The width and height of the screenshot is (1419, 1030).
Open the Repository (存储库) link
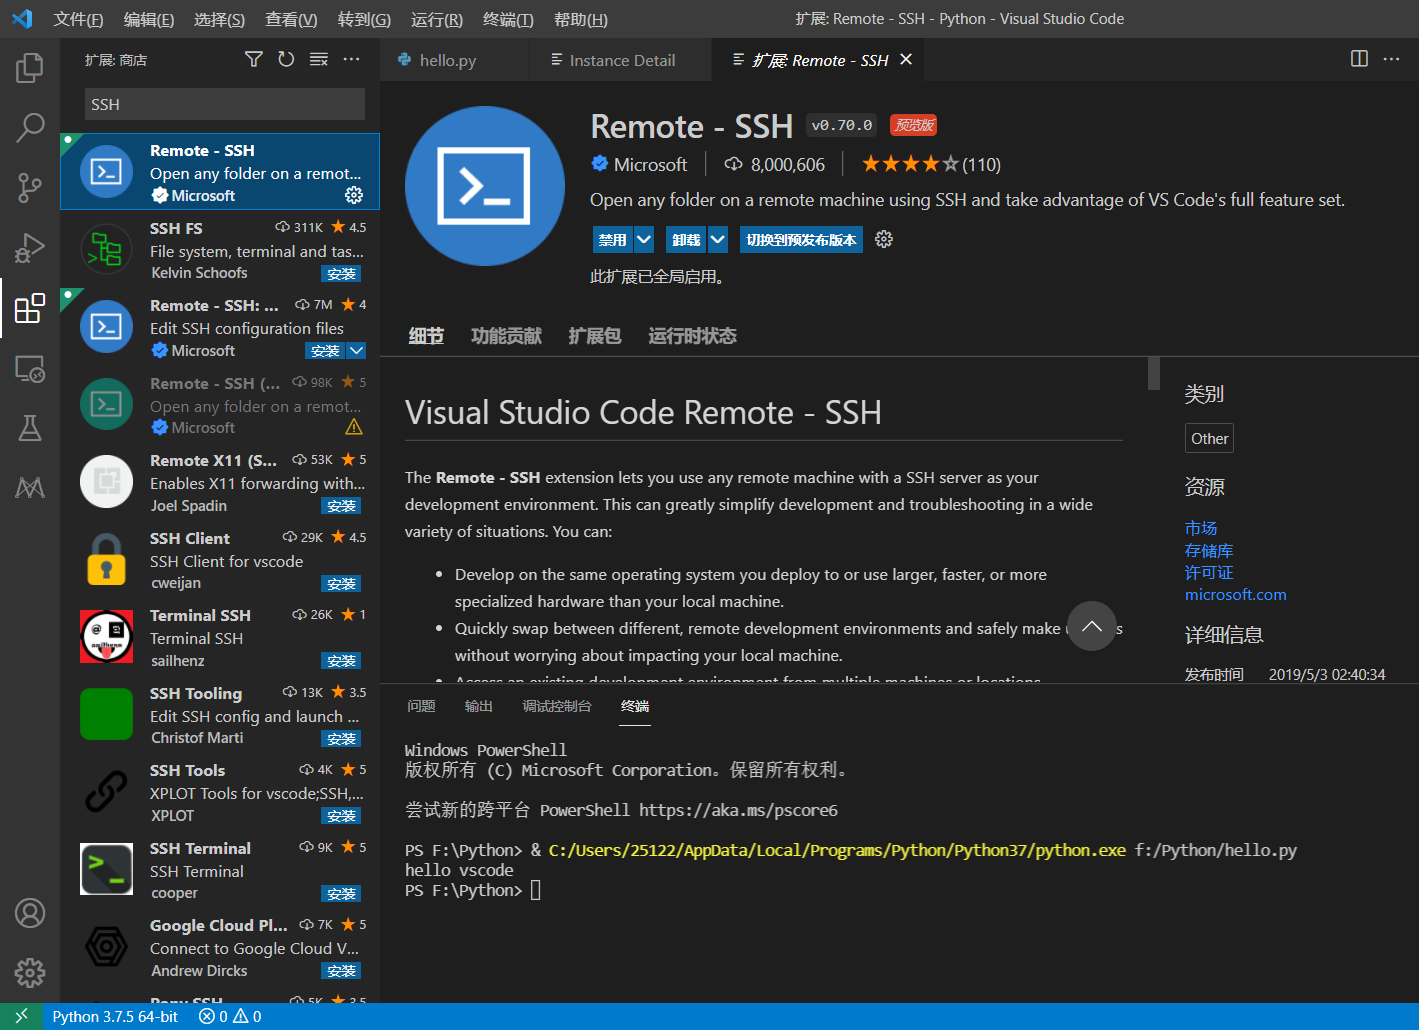coord(1209,550)
